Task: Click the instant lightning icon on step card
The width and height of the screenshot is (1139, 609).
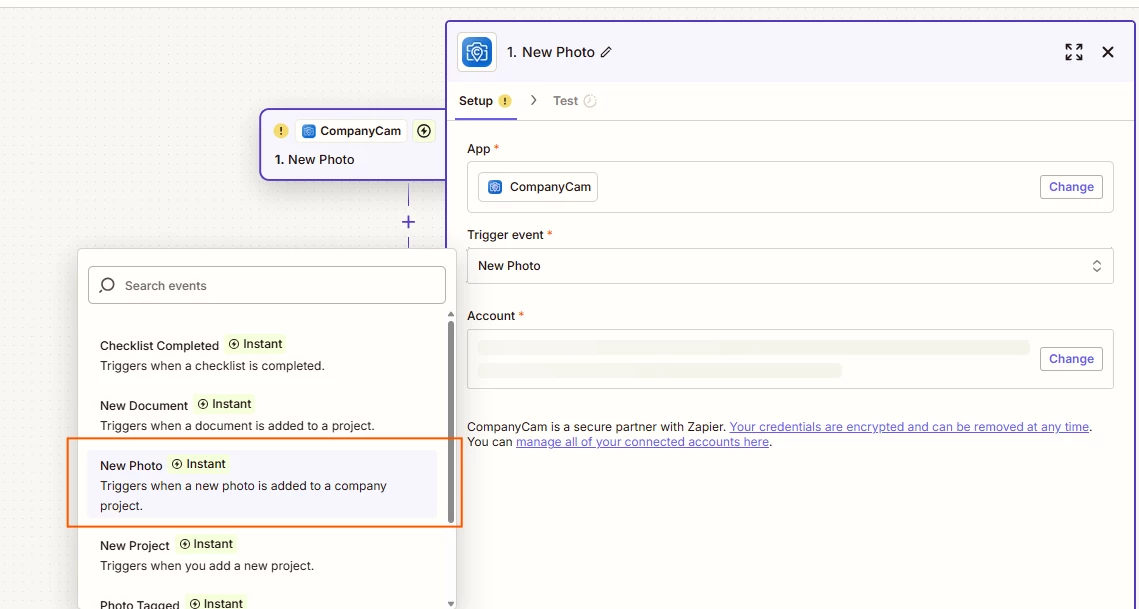Action: pyautogui.click(x=423, y=131)
